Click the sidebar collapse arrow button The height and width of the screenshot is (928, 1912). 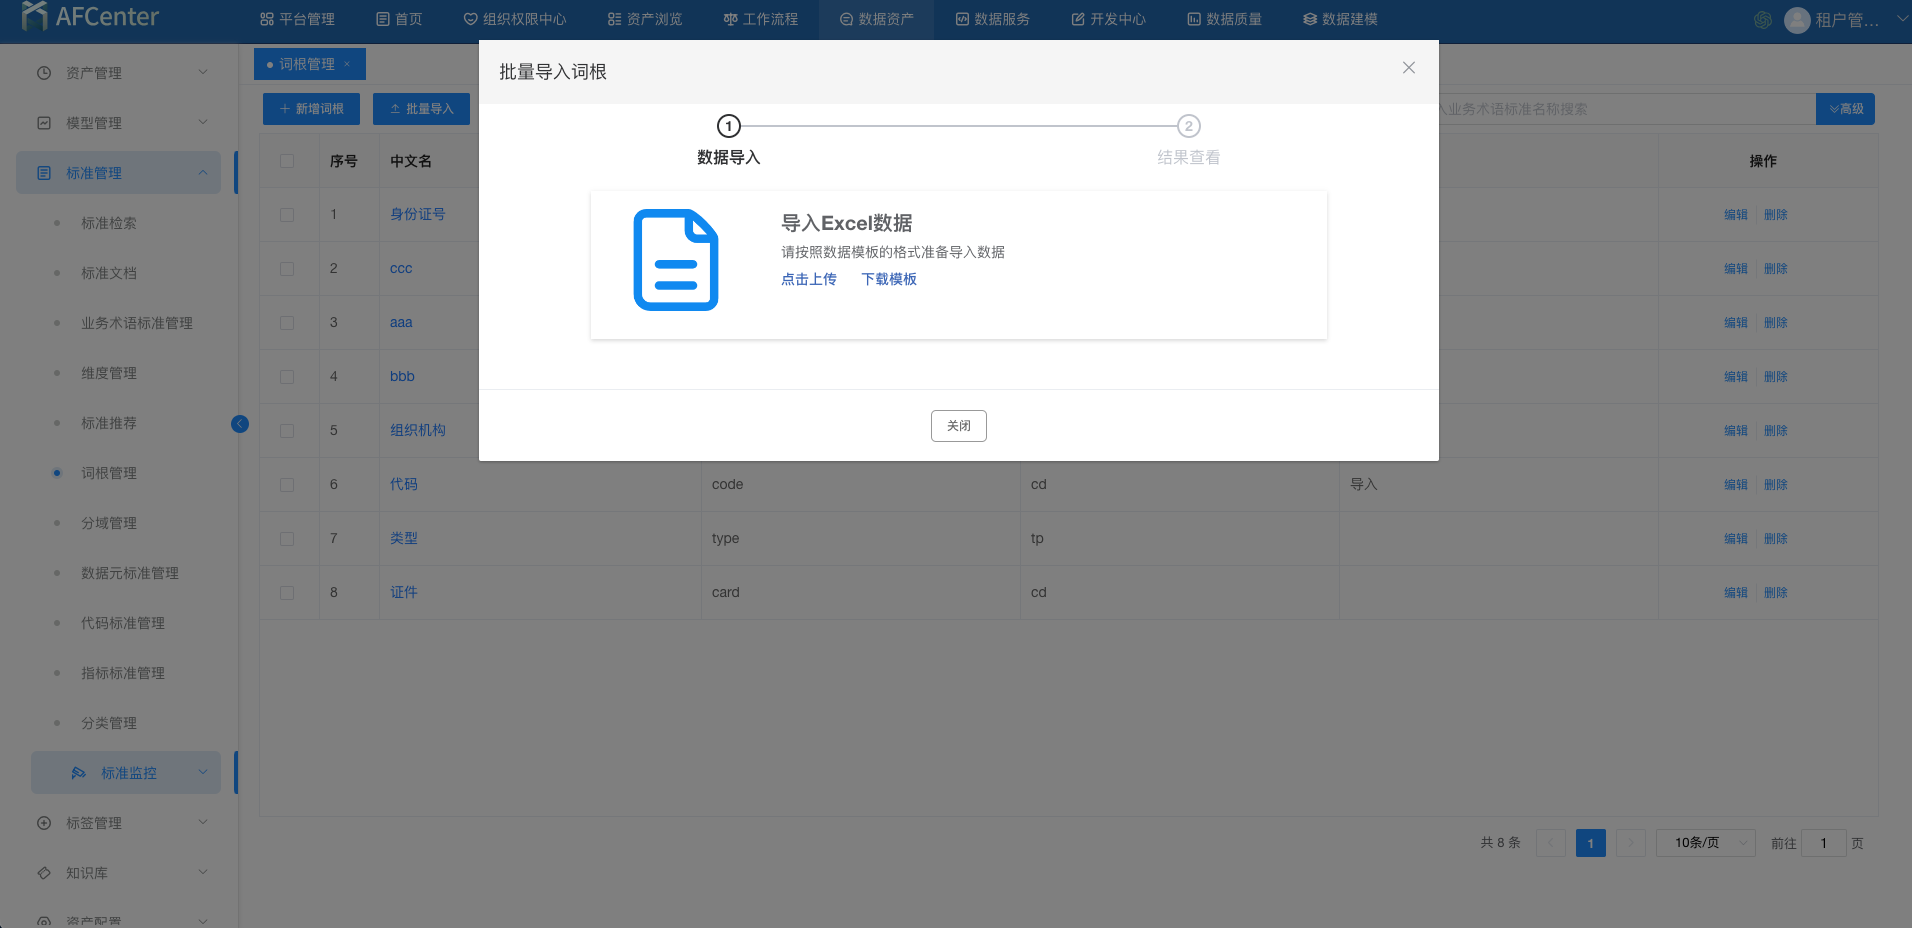(240, 424)
